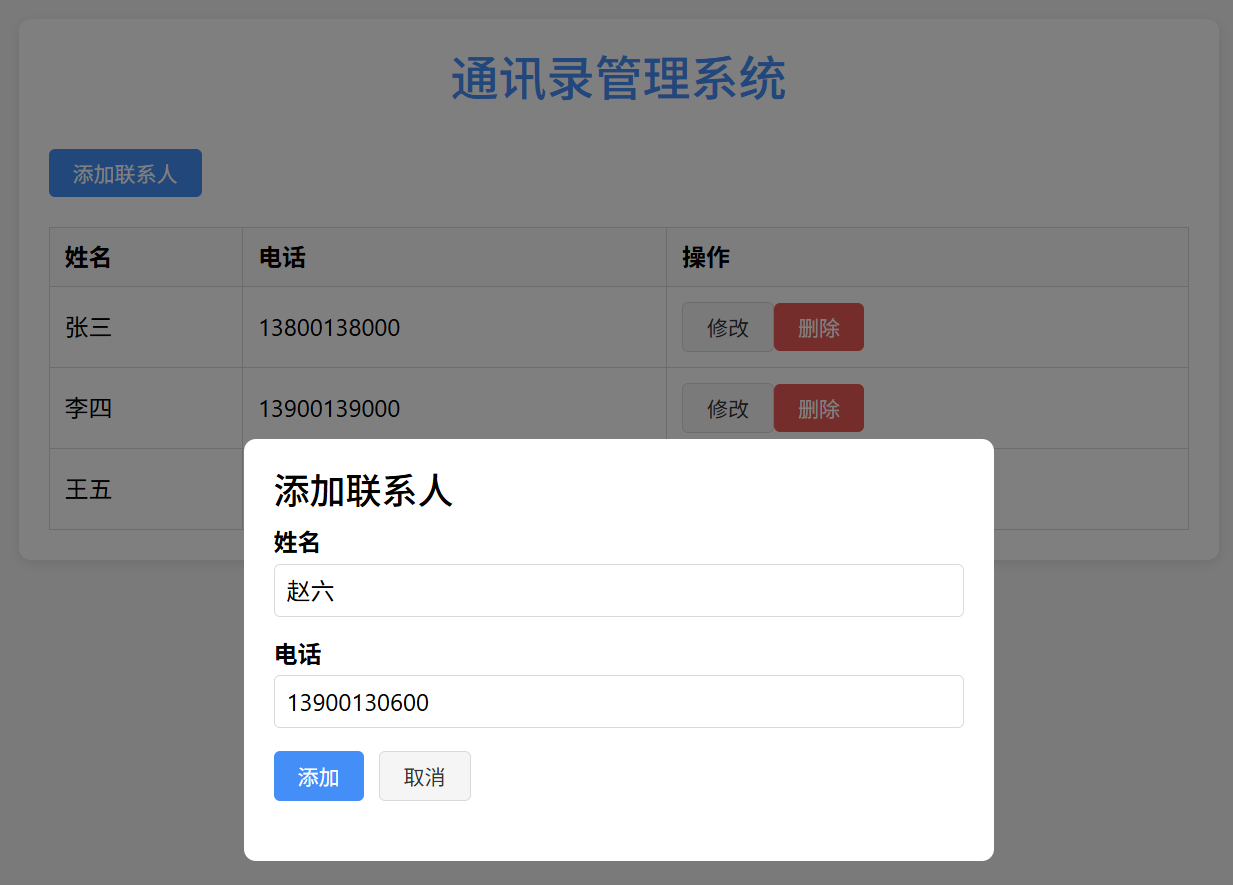Click the 通讯录管理系统 page title
The height and width of the screenshot is (885, 1233).
pos(619,79)
